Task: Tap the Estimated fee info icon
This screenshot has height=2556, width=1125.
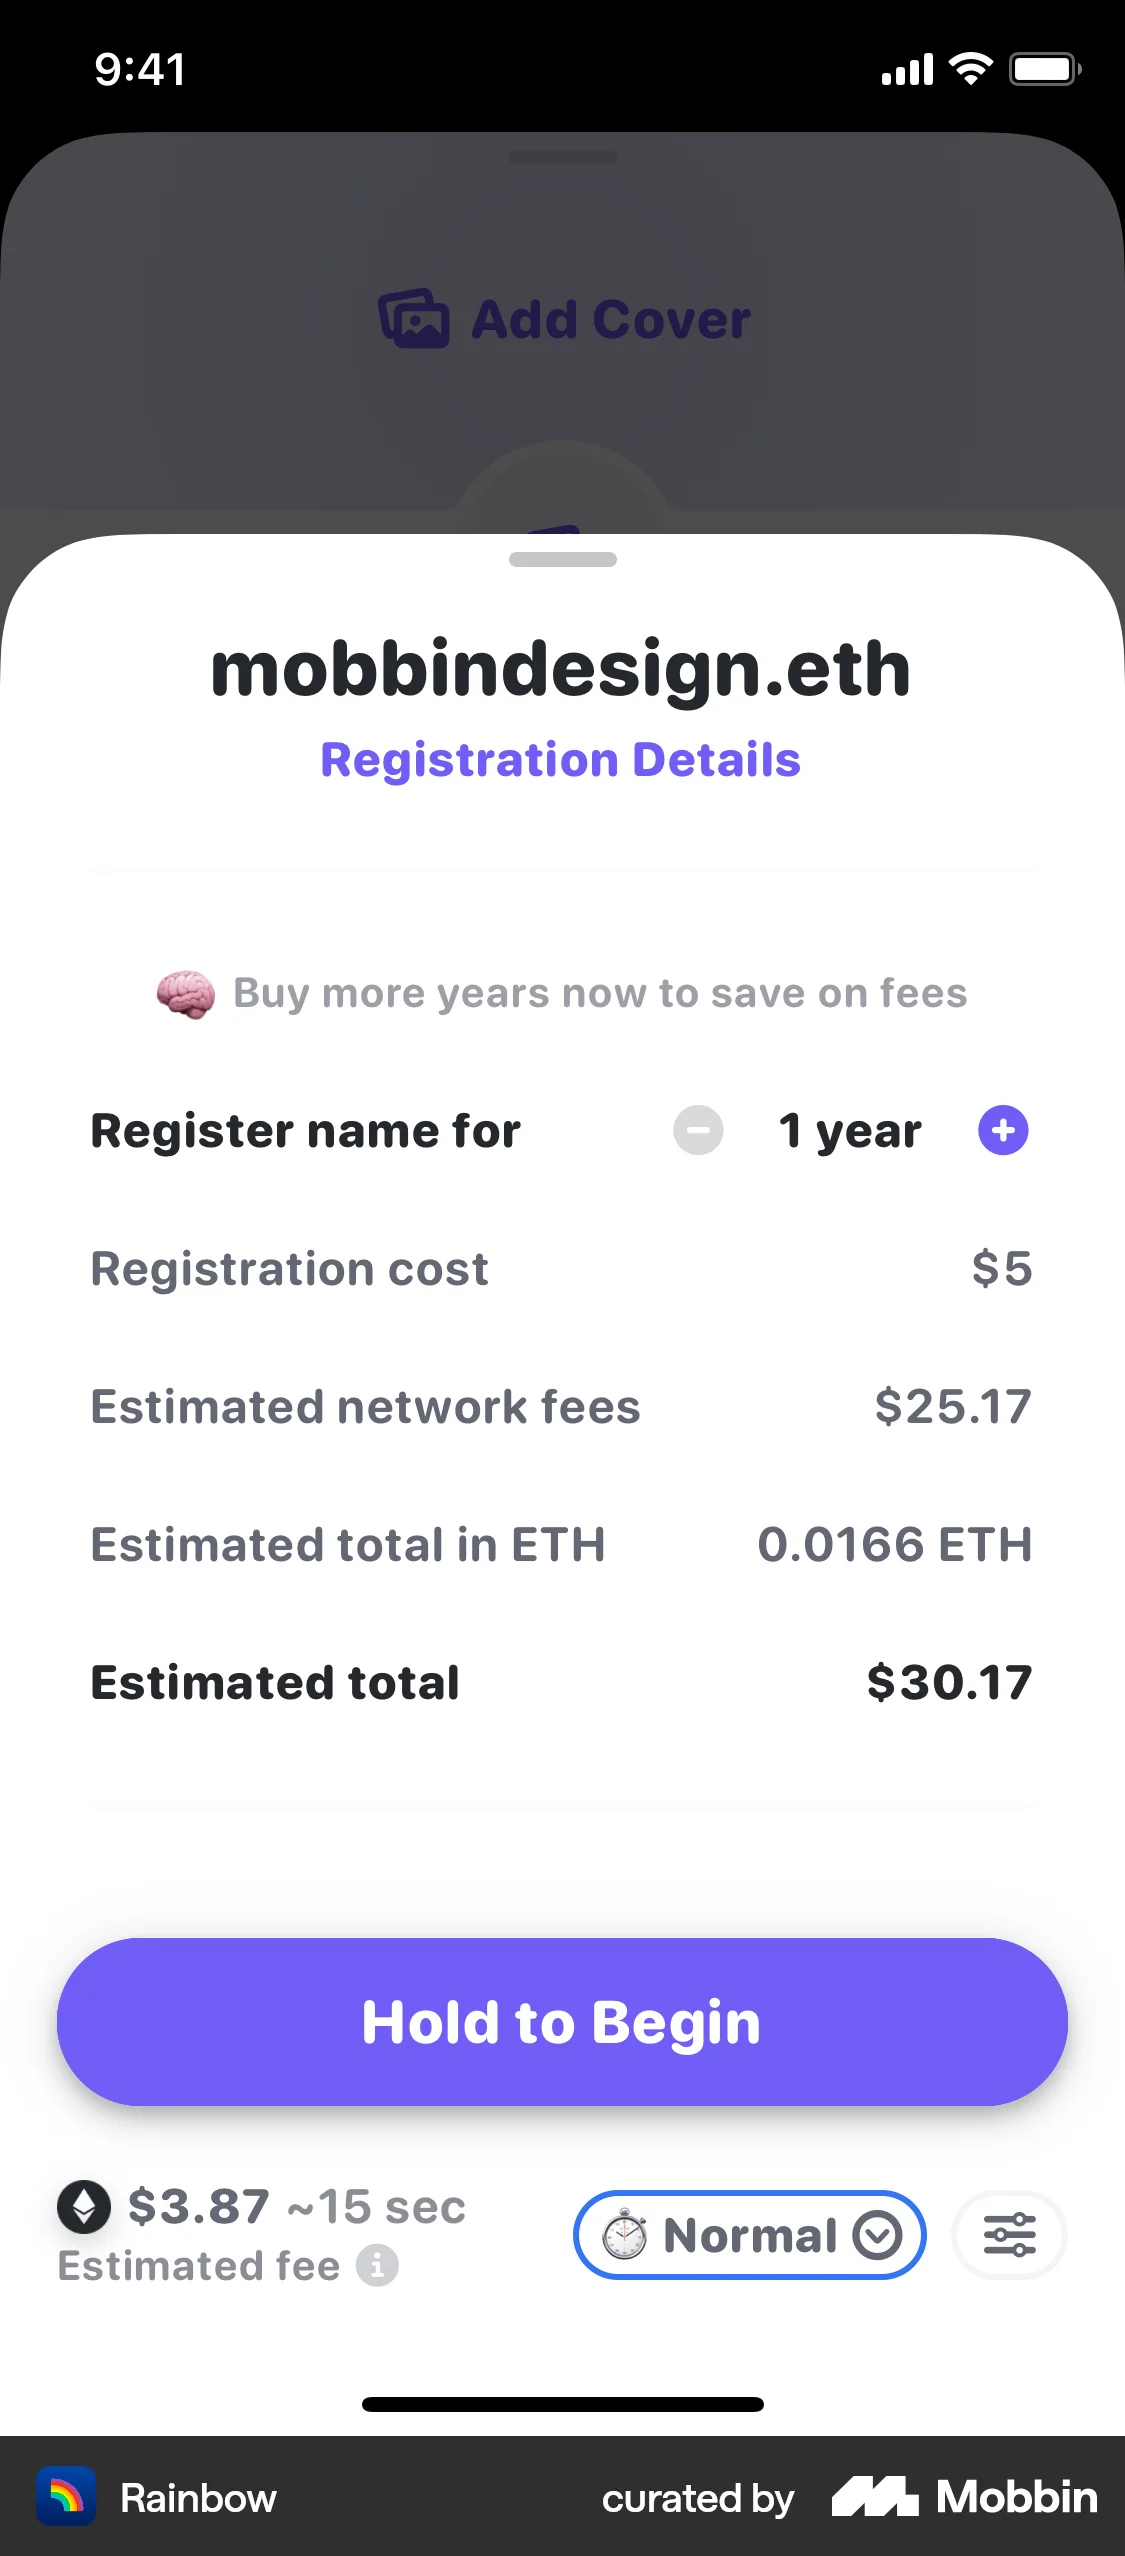Action: tap(378, 2266)
